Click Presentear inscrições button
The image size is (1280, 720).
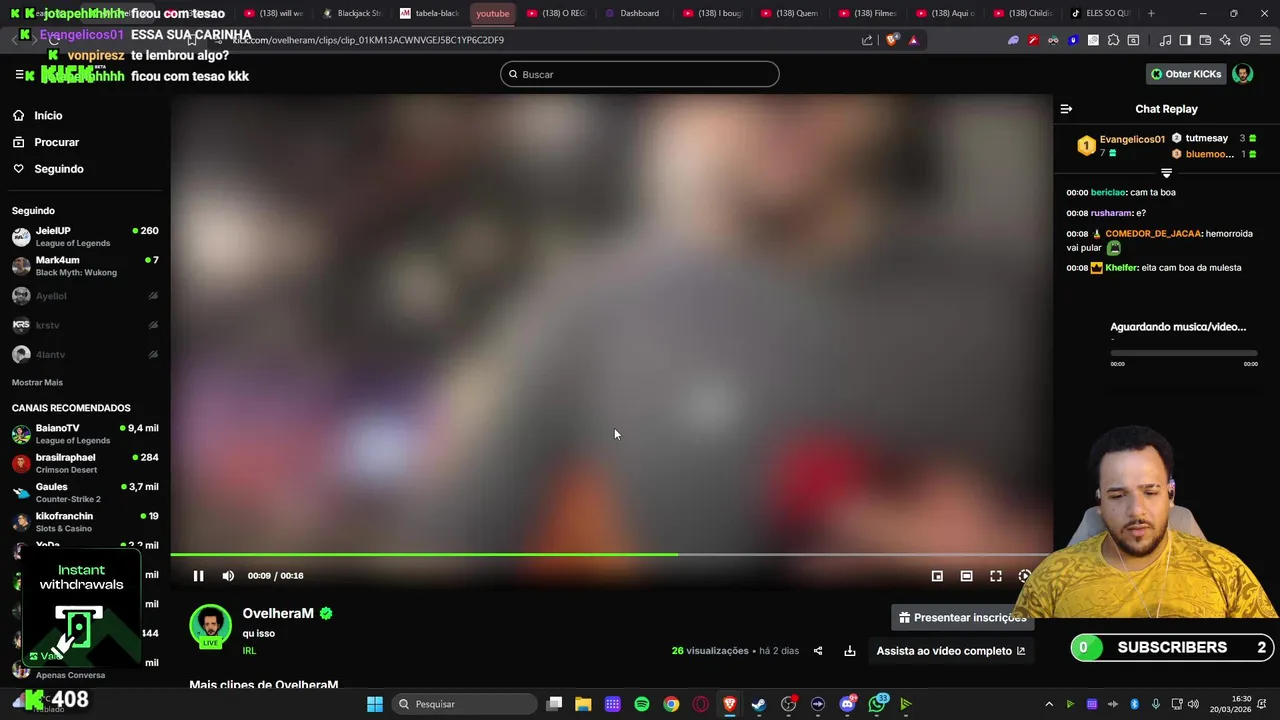point(960,618)
